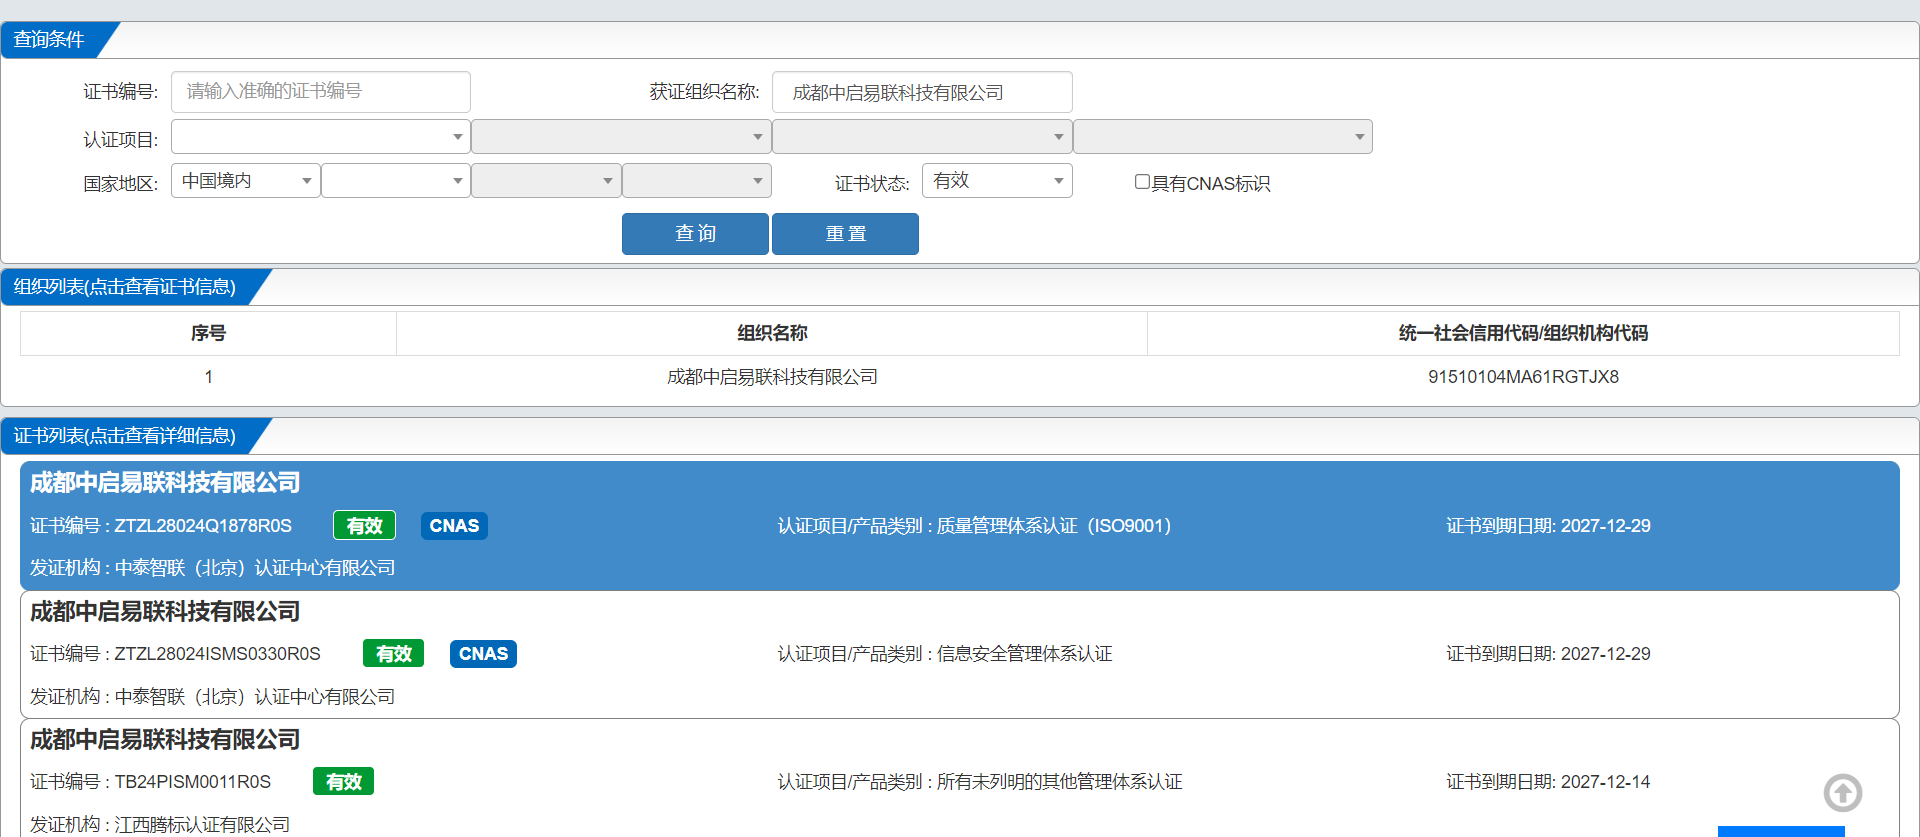This screenshot has width=1920, height=837.
Task: Open the first 认证项目 dropdown
Action: coord(321,137)
